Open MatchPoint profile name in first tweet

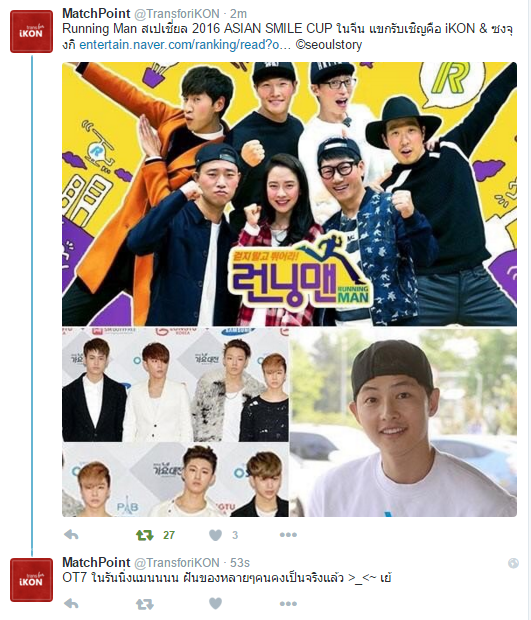pos(96,13)
